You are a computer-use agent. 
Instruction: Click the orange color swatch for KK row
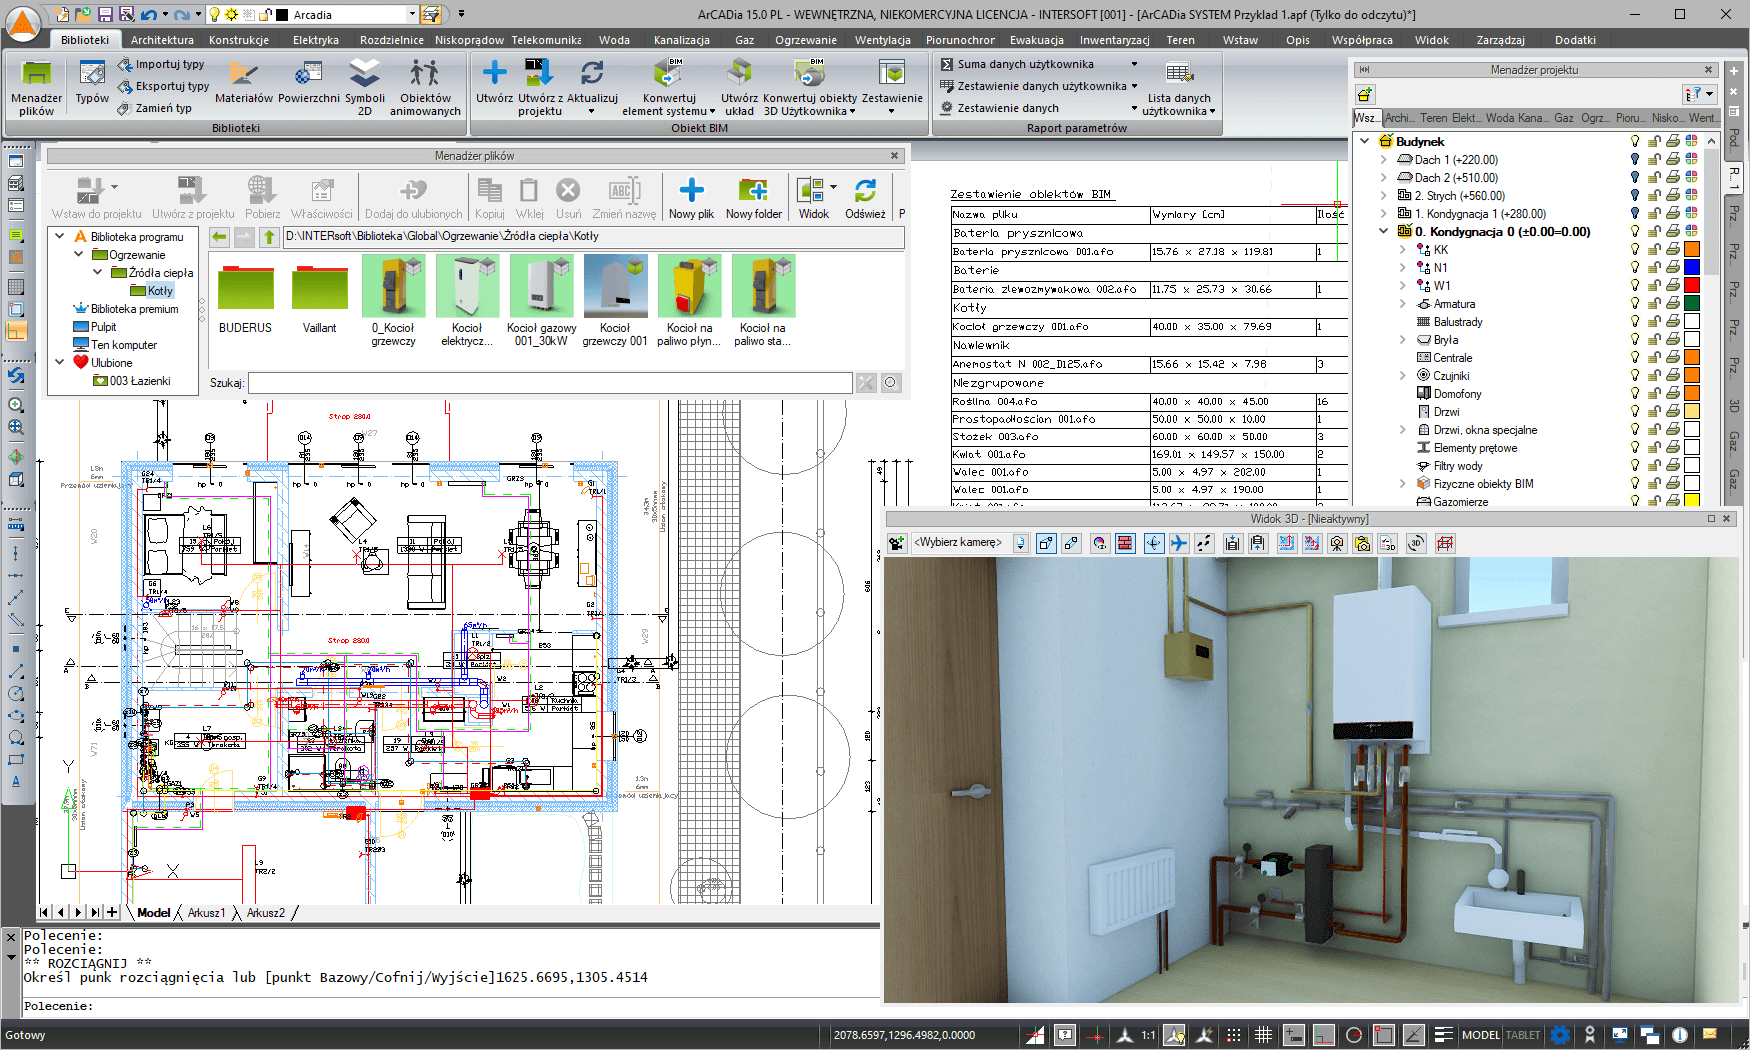1692,250
